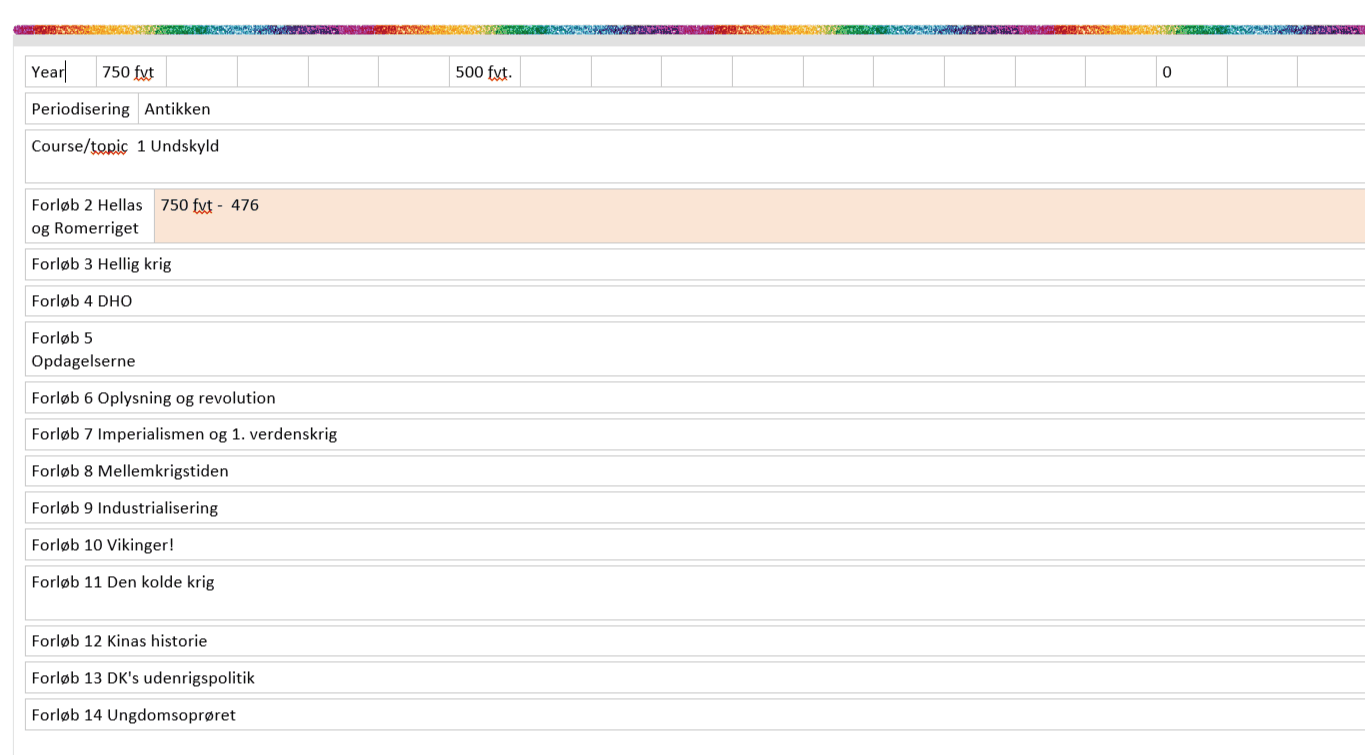Click the empty year cell left of "0"

1121,72
